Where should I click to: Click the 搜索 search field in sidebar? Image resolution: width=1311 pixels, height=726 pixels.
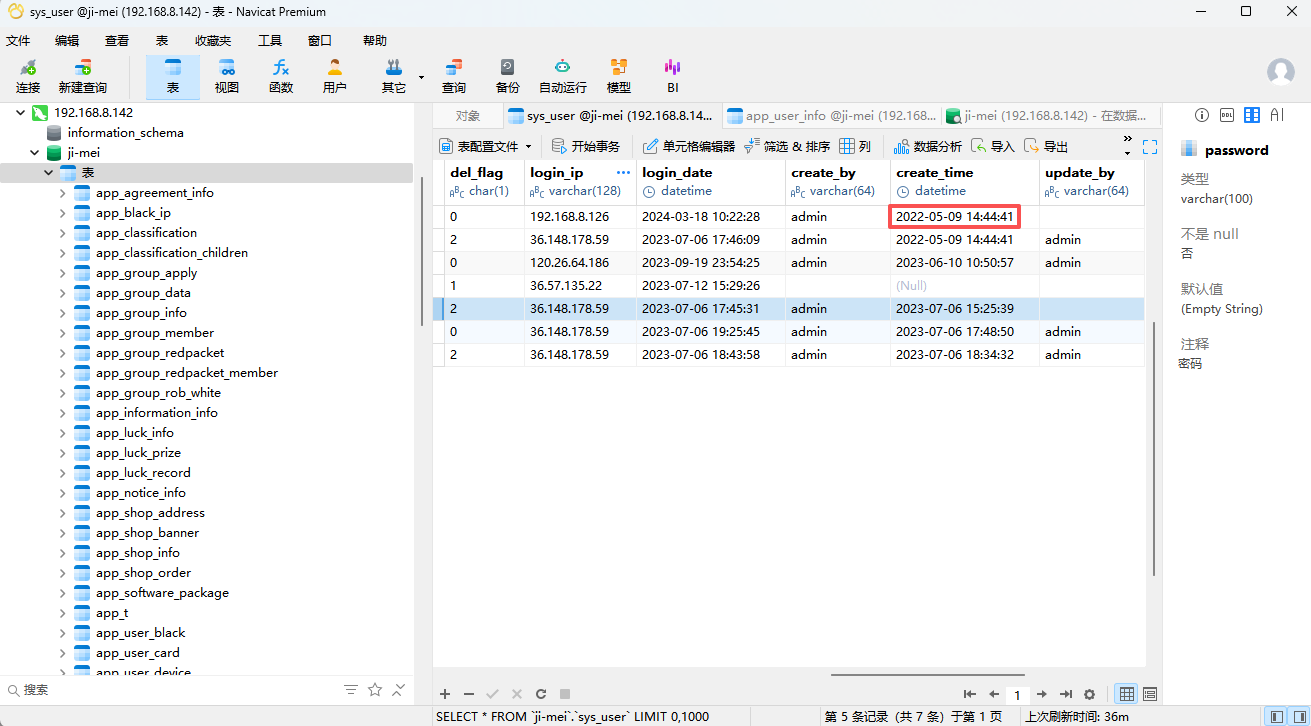click(x=170, y=690)
